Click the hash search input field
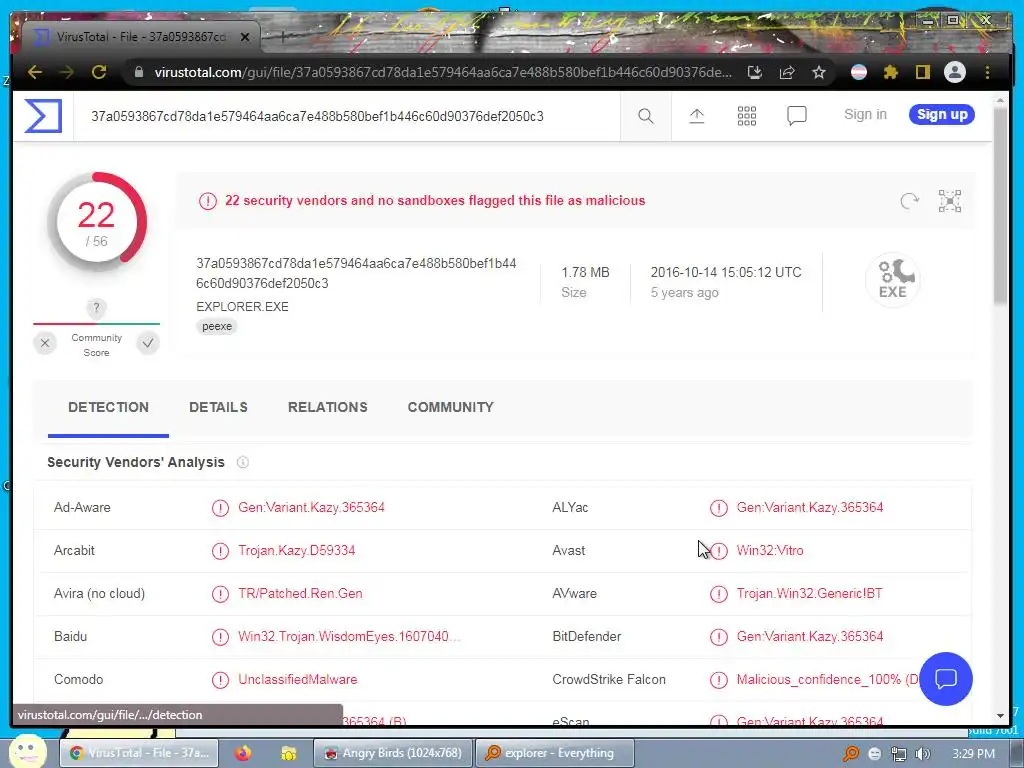Screen dimensions: 1024x768 click(346, 116)
